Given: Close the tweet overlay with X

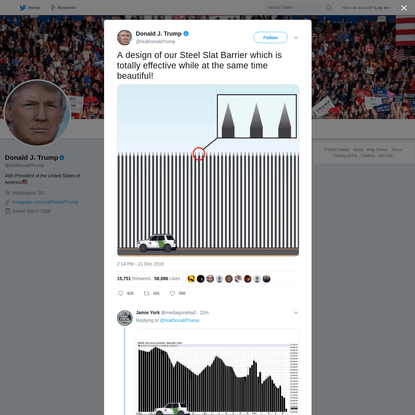Looking at the screenshot, I should (x=404, y=8).
